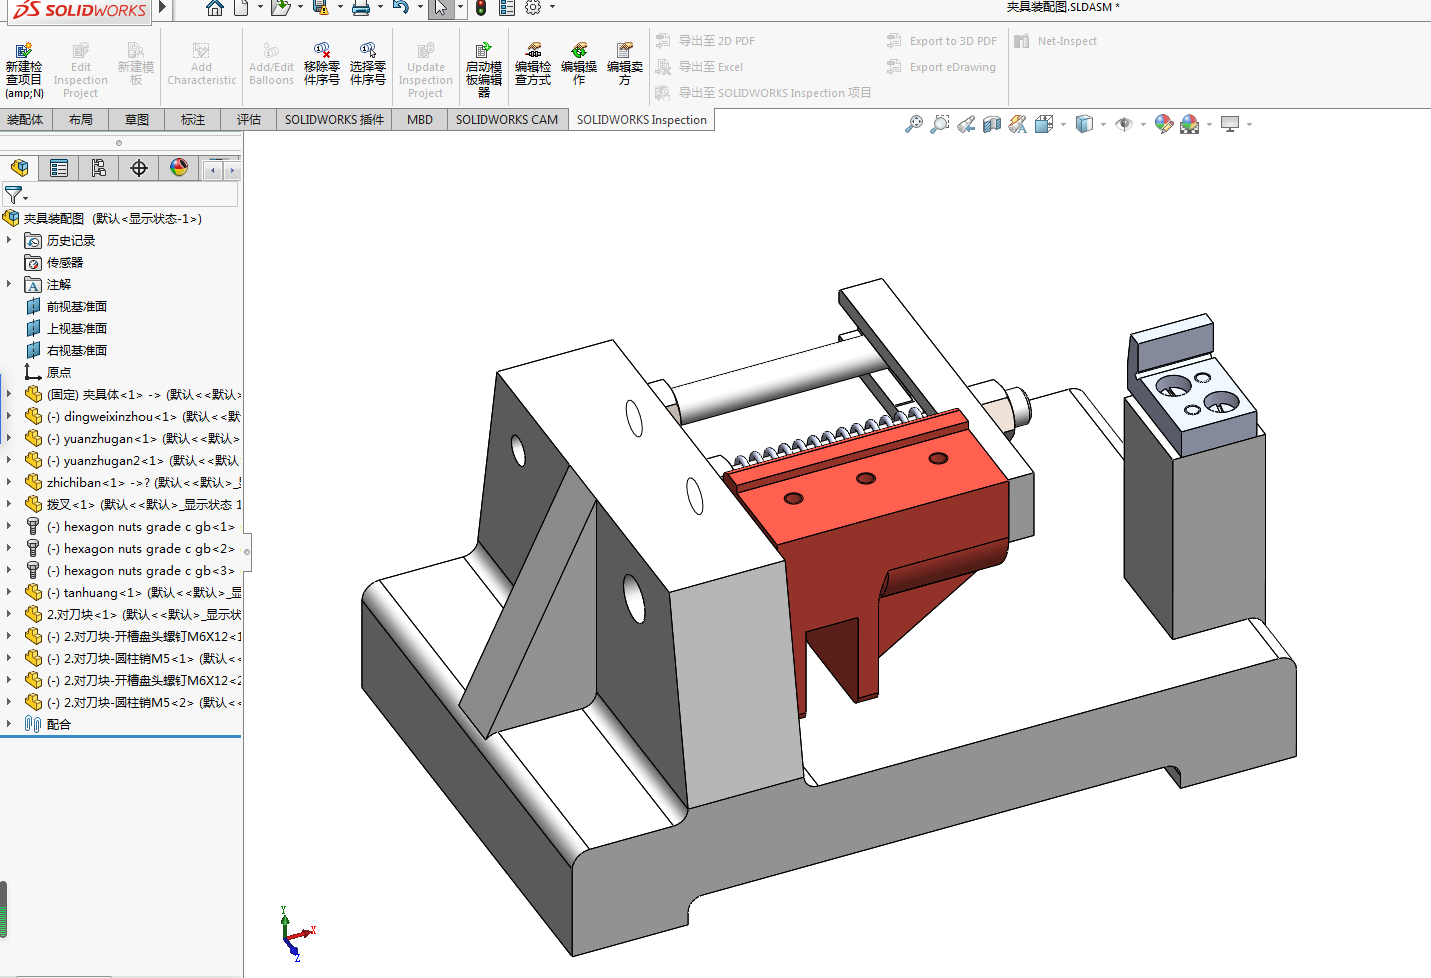Expand the 配合 mates folder
Viewport: 1431px width, 978px height.
(9, 724)
